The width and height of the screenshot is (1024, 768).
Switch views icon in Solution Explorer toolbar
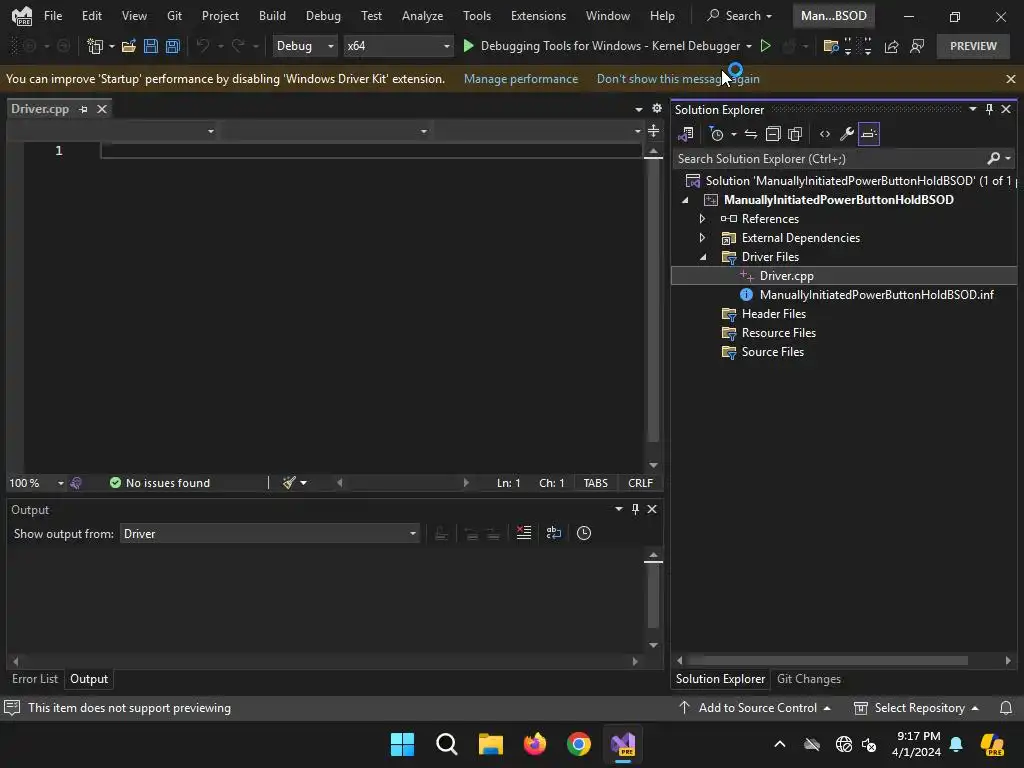pyautogui.click(x=686, y=134)
